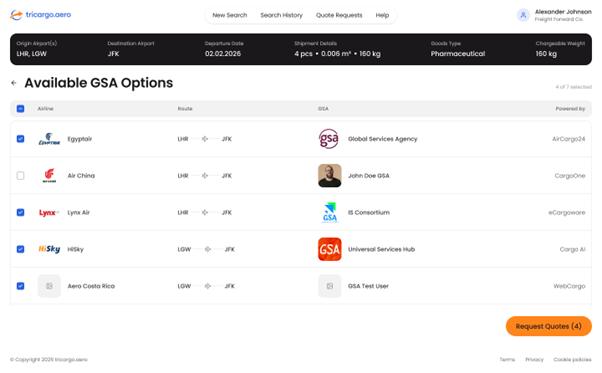Click the John Doe GSA name
Screen dimensions: 602x373
(369, 176)
